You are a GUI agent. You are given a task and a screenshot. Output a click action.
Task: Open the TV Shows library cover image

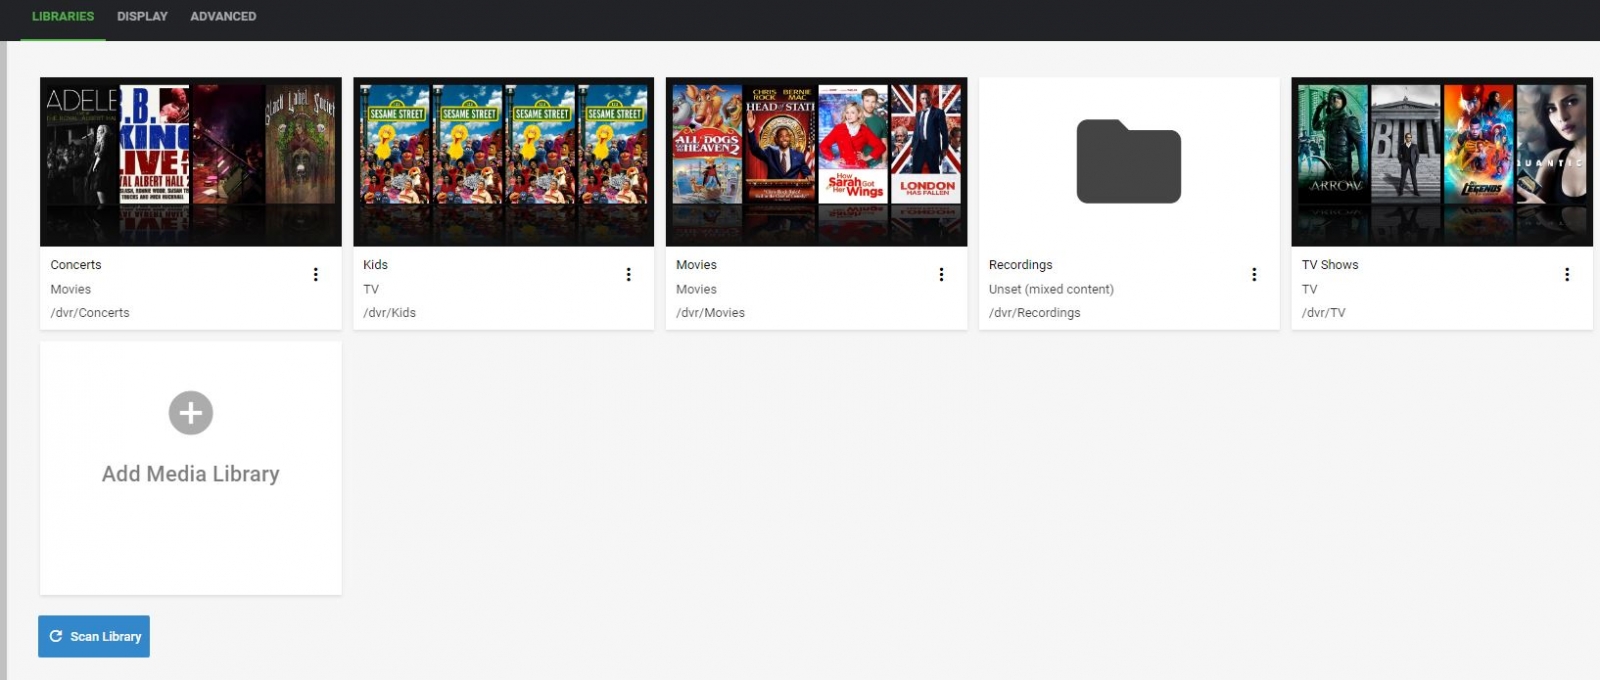point(1442,162)
